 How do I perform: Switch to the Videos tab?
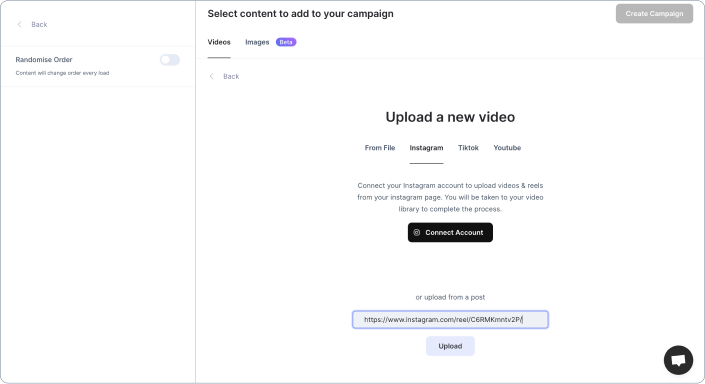[219, 42]
